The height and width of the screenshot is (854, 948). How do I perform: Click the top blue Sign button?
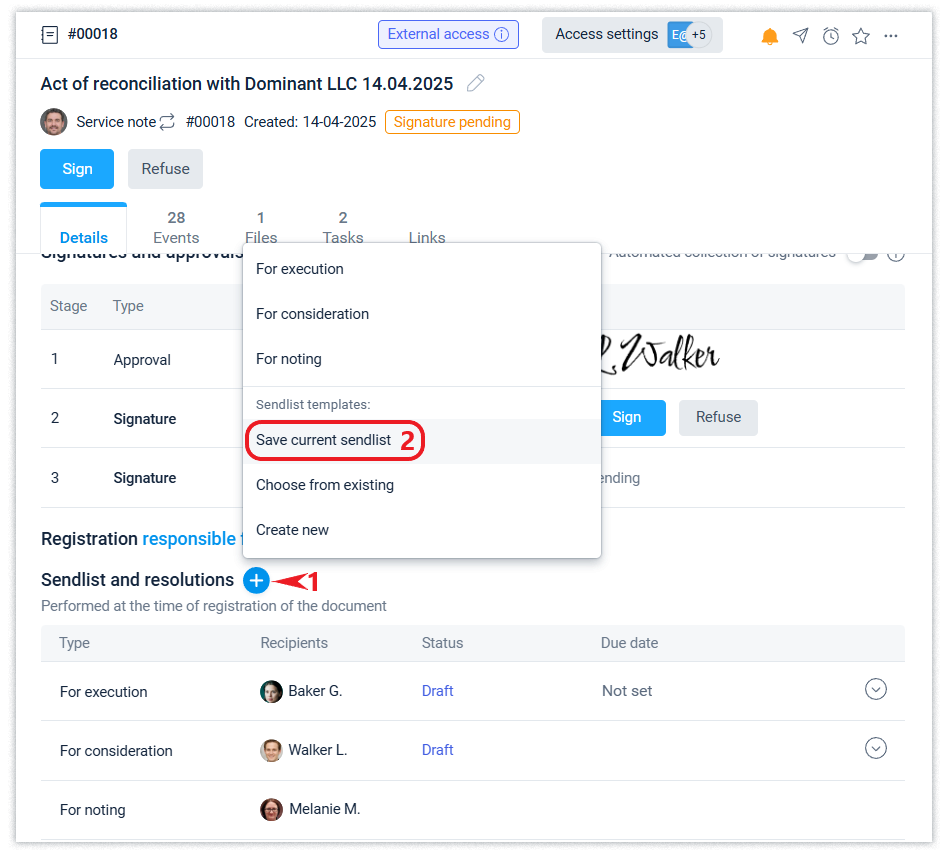[x=77, y=169]
